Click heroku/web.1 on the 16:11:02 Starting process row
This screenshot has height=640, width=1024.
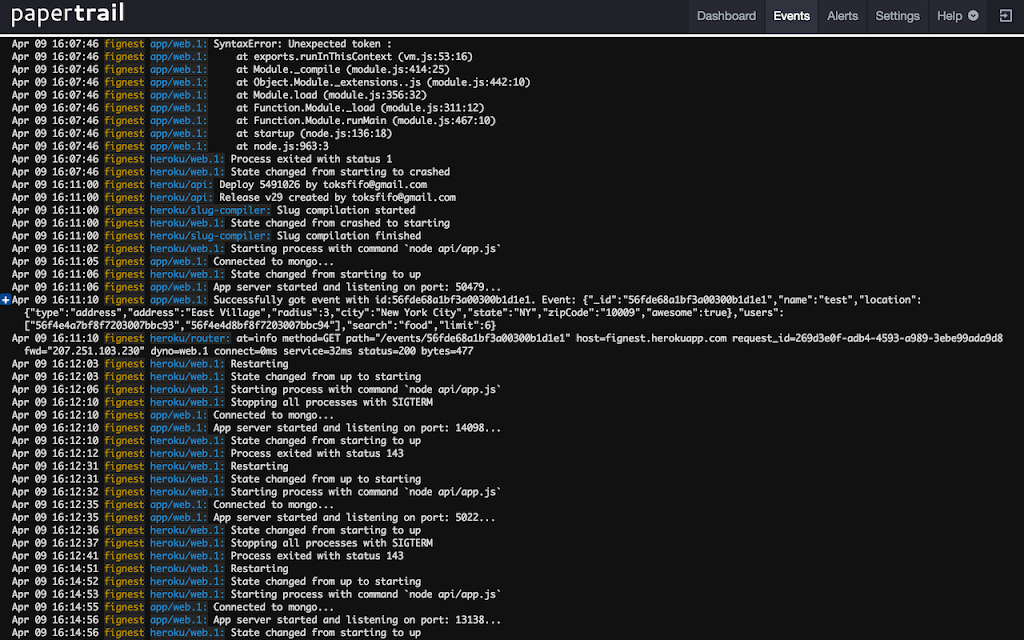(187, 248)
